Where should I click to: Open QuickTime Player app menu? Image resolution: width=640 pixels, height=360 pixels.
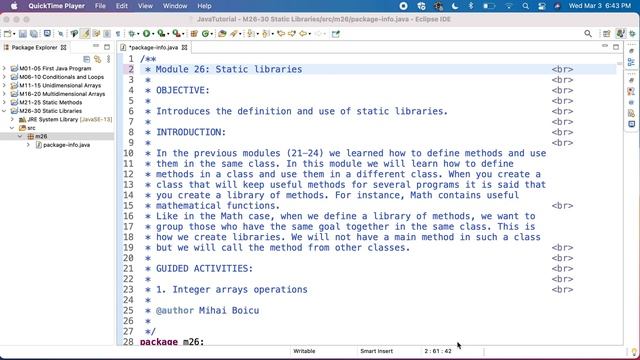(56, 6)
